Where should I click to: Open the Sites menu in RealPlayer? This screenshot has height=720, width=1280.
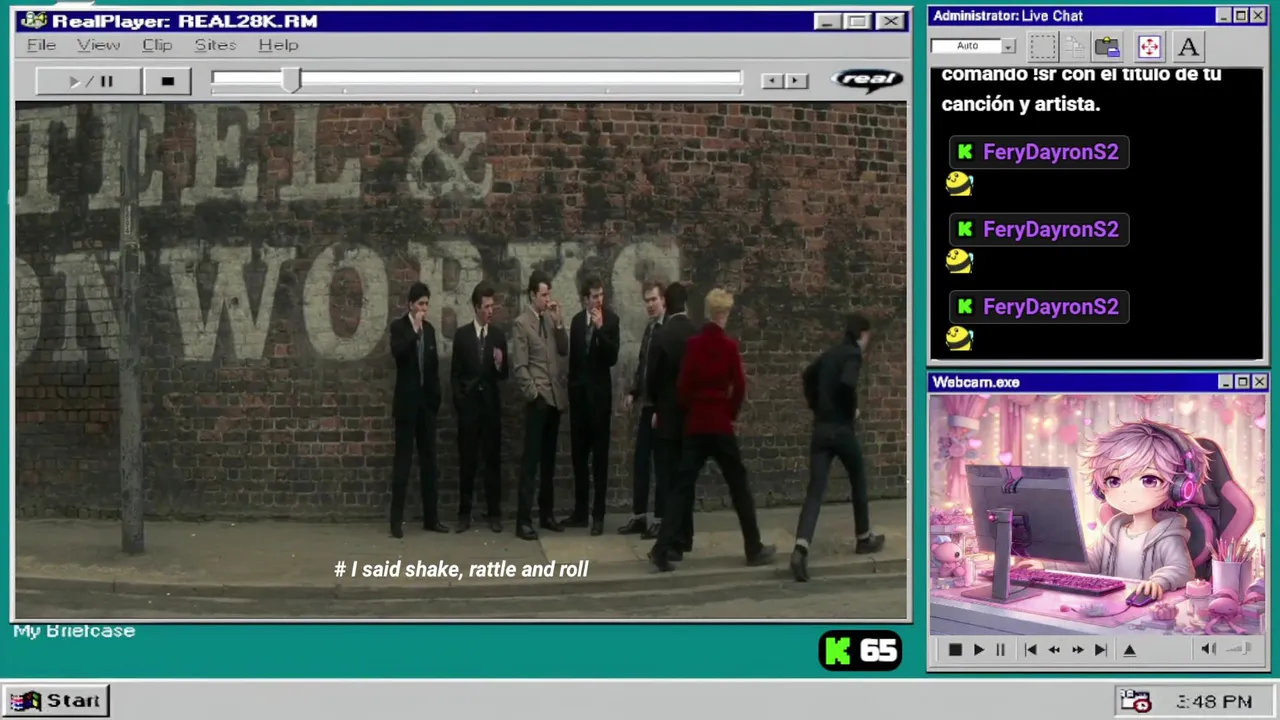tap(215, 45)
